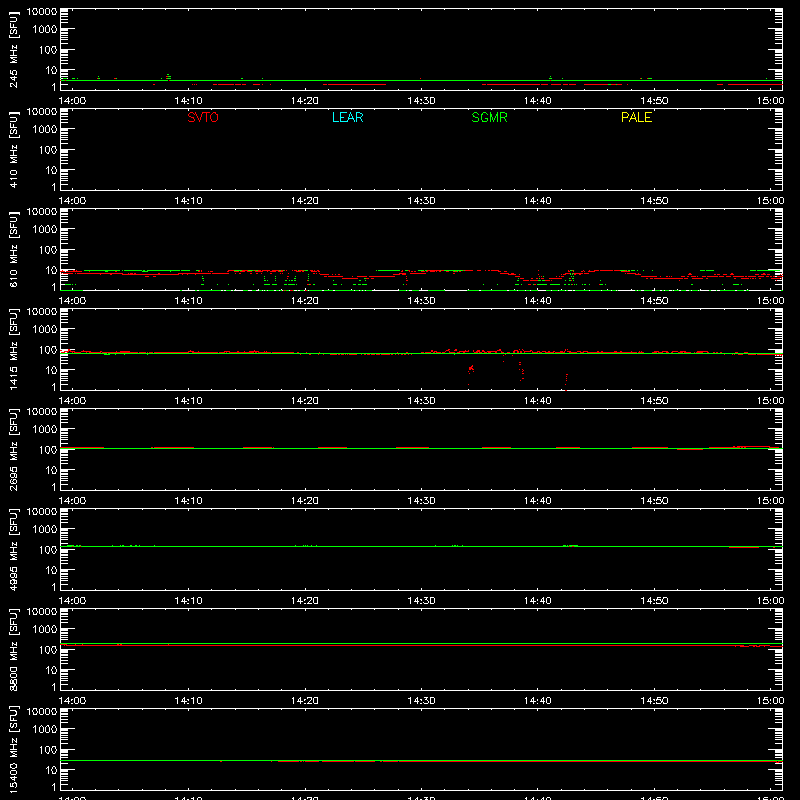Click 14:10 tick label below 410 MHz panel
This screenshot has width=800, height=800.
(x=189, y=201)
